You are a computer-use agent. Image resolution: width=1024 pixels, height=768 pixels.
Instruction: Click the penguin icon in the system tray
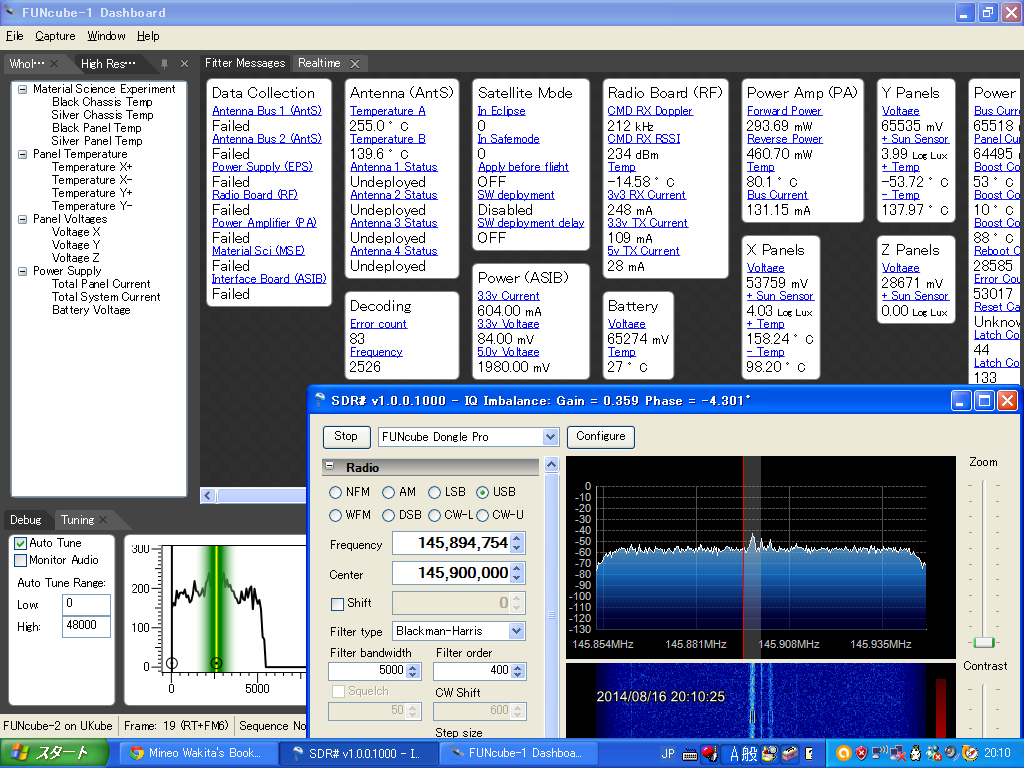[916, 754]
